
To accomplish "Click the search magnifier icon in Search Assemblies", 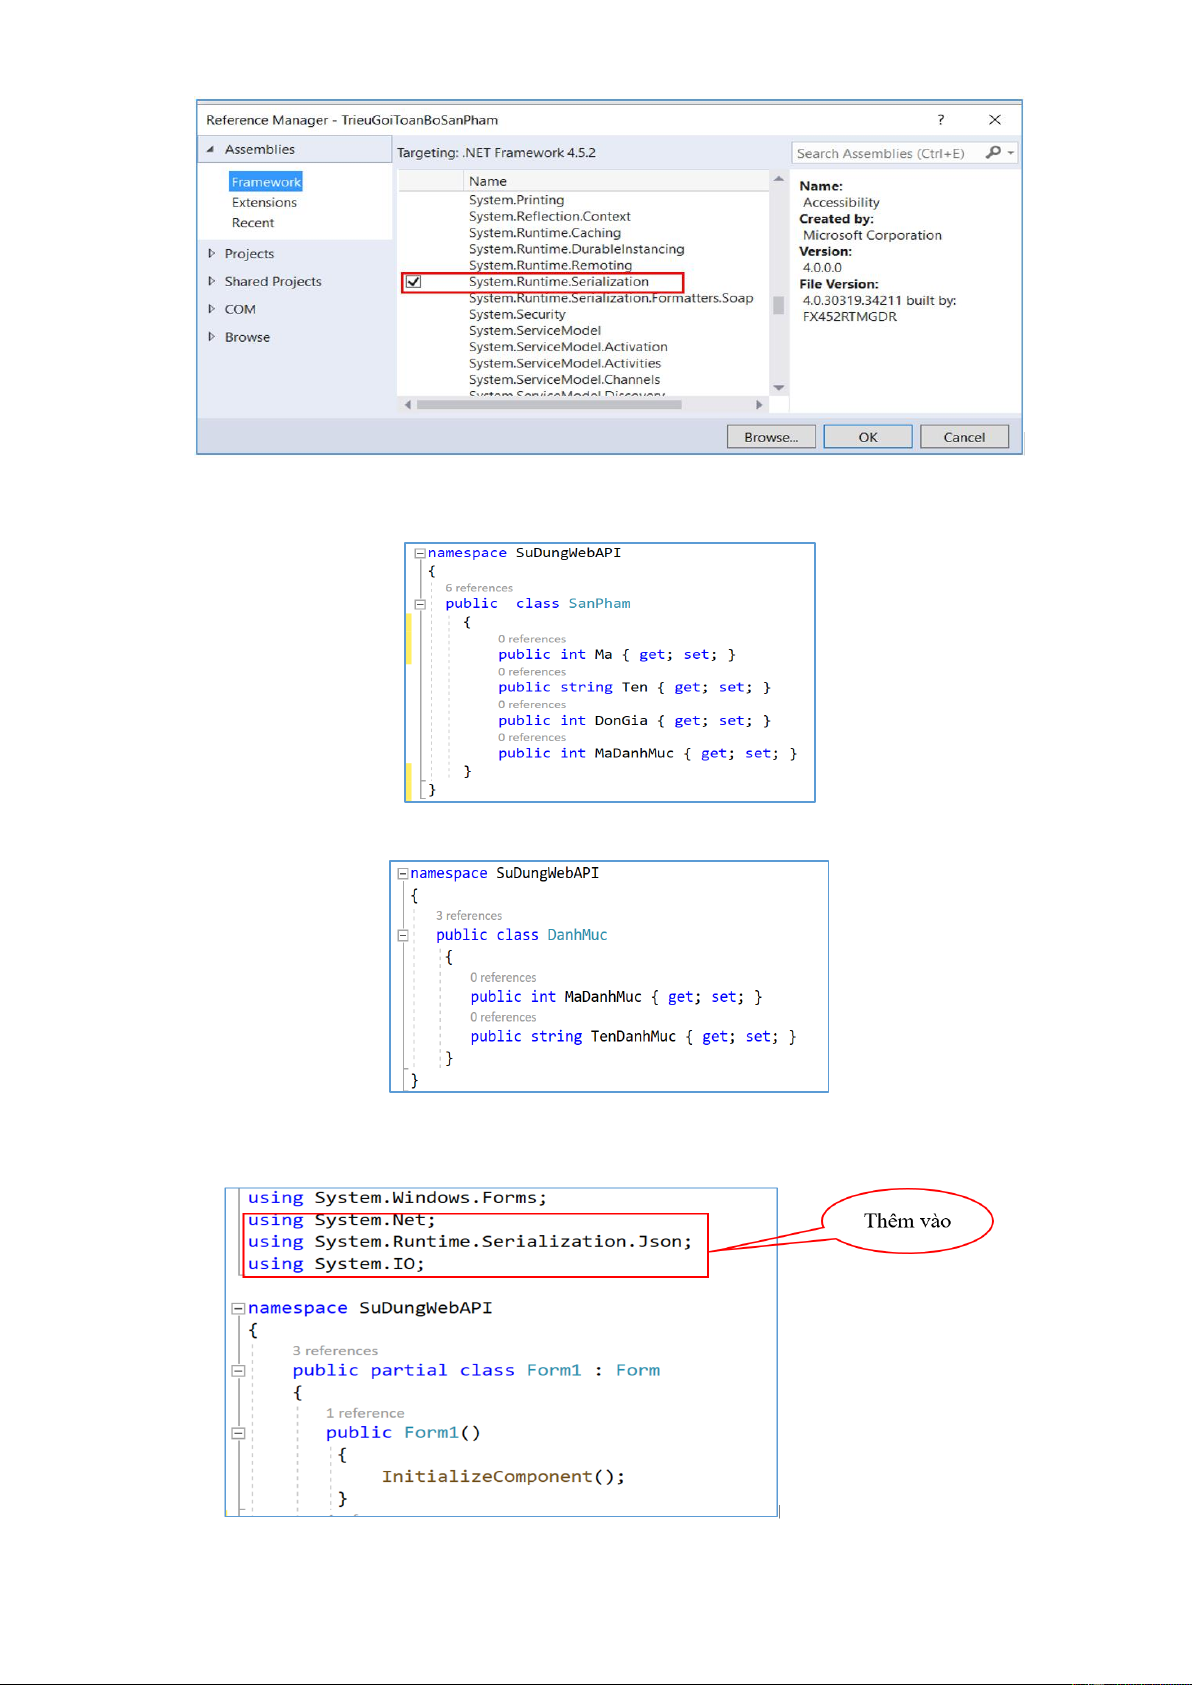I will click(x=992, y=153).
